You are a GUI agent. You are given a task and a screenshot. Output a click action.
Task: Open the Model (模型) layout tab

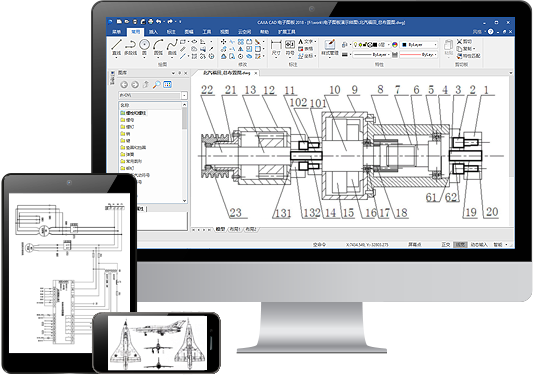click(x=220, y=230)
